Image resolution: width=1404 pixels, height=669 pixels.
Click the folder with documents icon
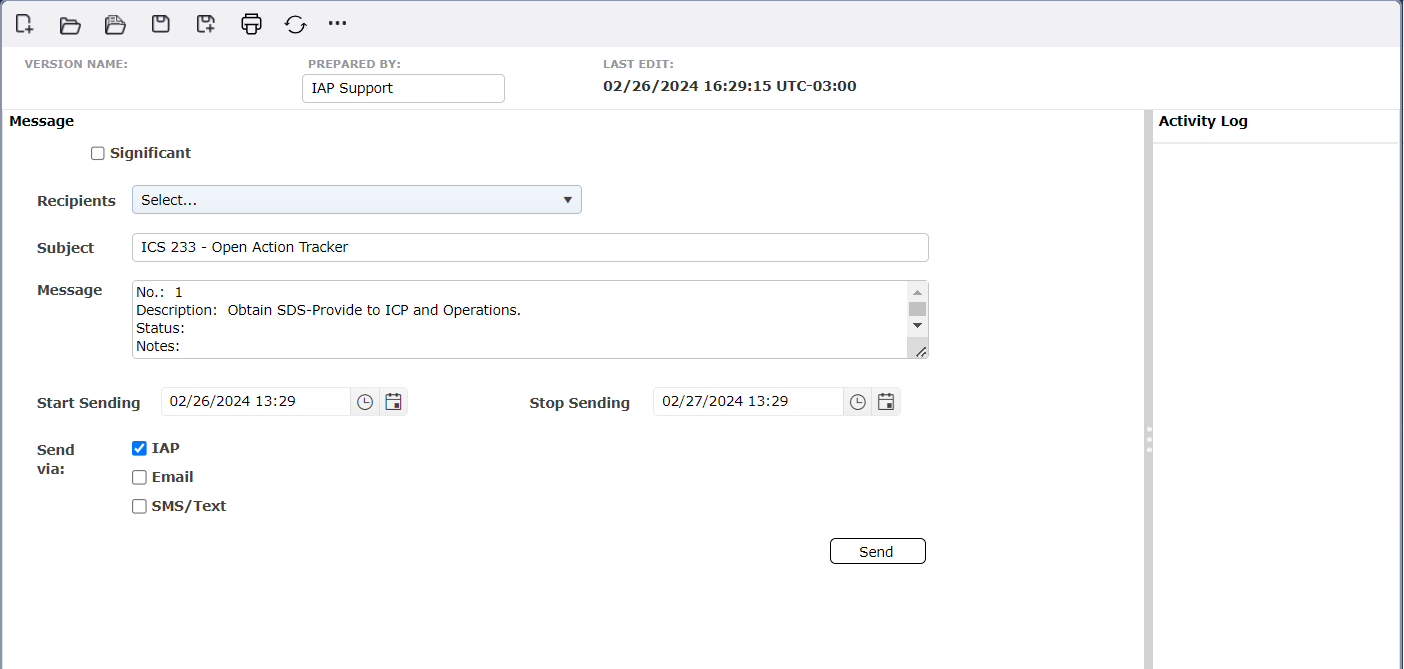[x=115, y=24]
